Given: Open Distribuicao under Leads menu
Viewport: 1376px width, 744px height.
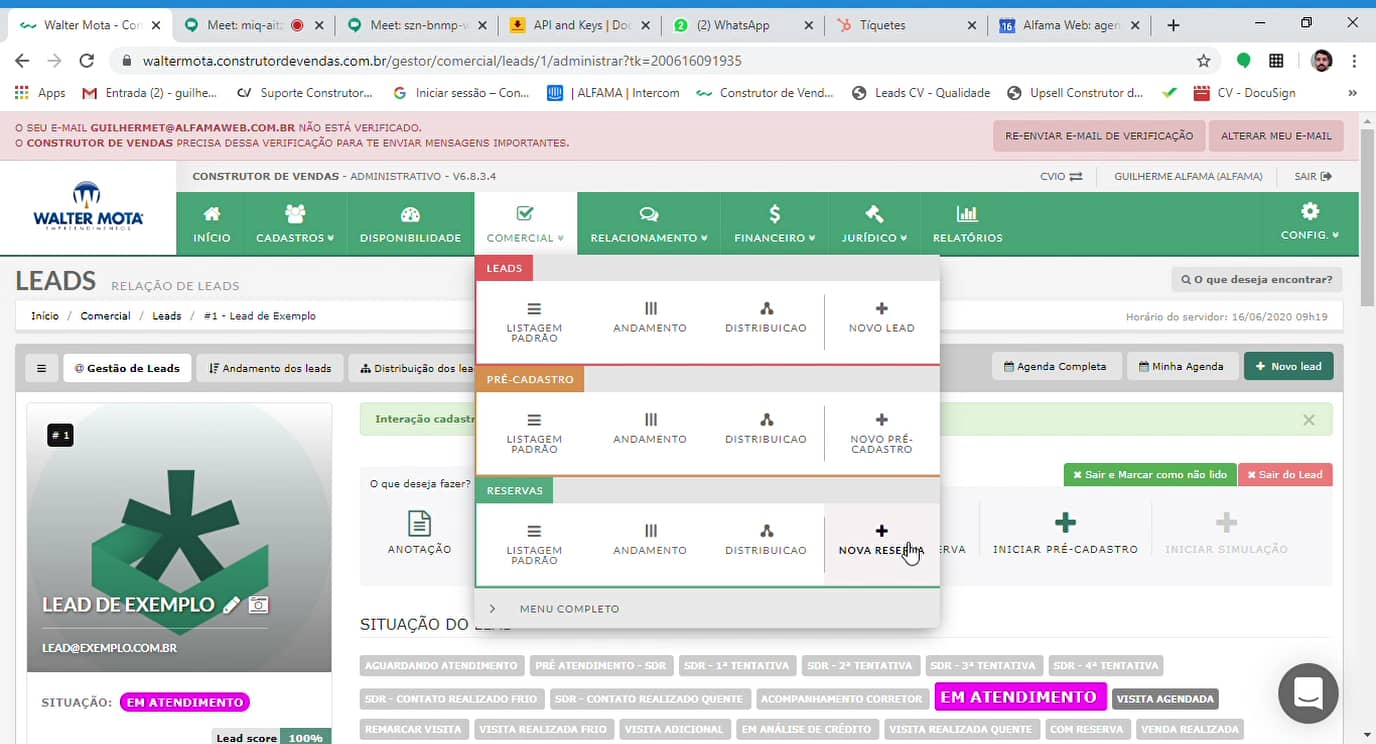Looking at the screenshot, I should [x=766, y=318].
